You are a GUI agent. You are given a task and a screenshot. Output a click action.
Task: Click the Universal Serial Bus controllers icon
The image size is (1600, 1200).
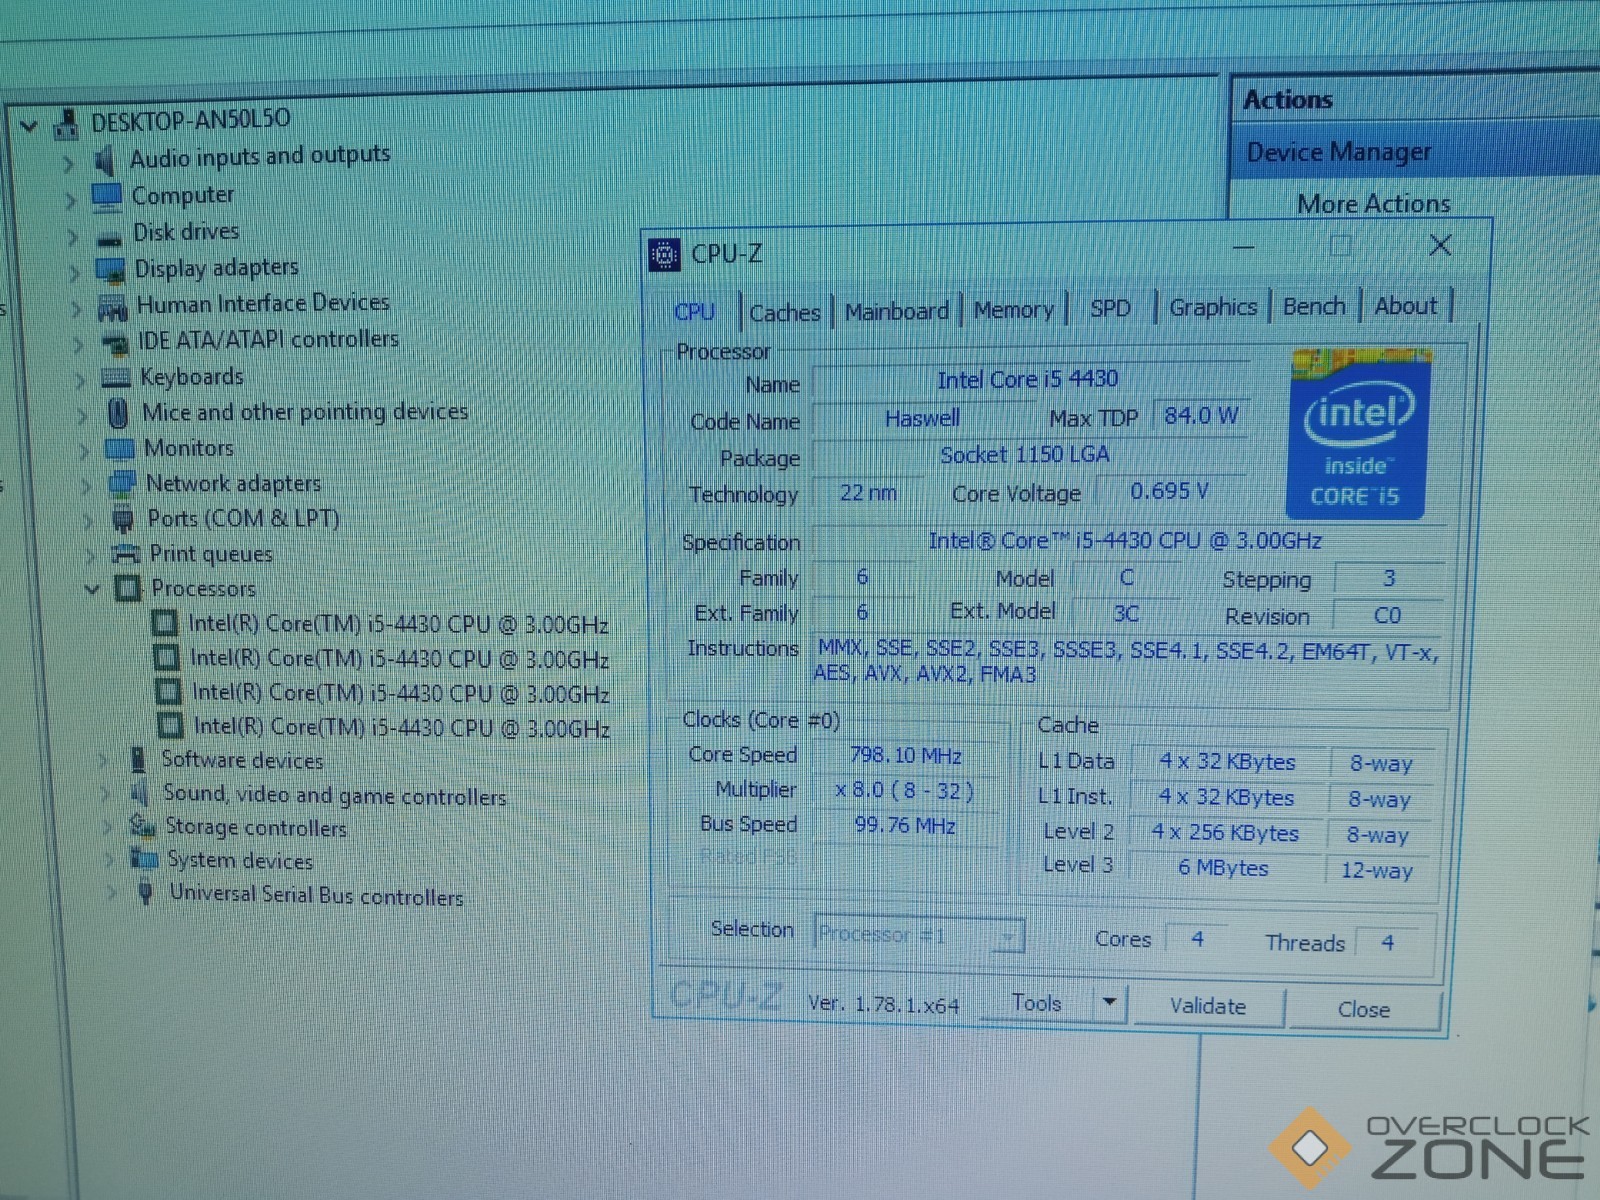tap(146, 891)
